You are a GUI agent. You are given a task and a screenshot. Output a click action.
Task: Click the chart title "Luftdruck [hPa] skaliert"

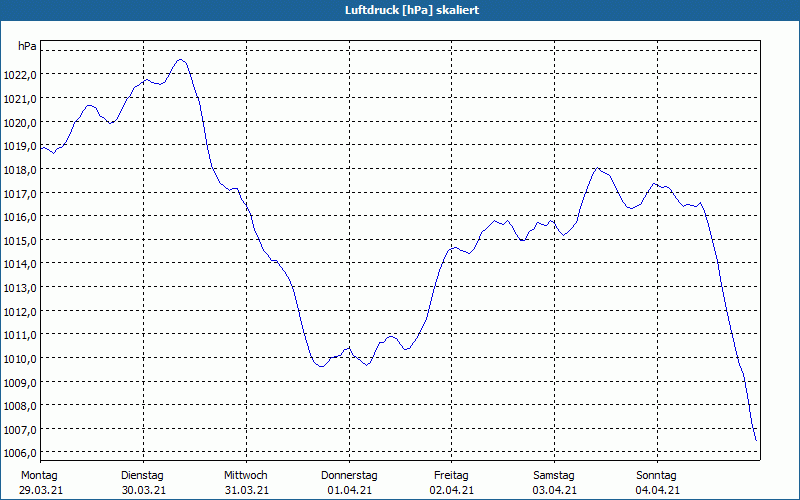click(x=412, y=10)
